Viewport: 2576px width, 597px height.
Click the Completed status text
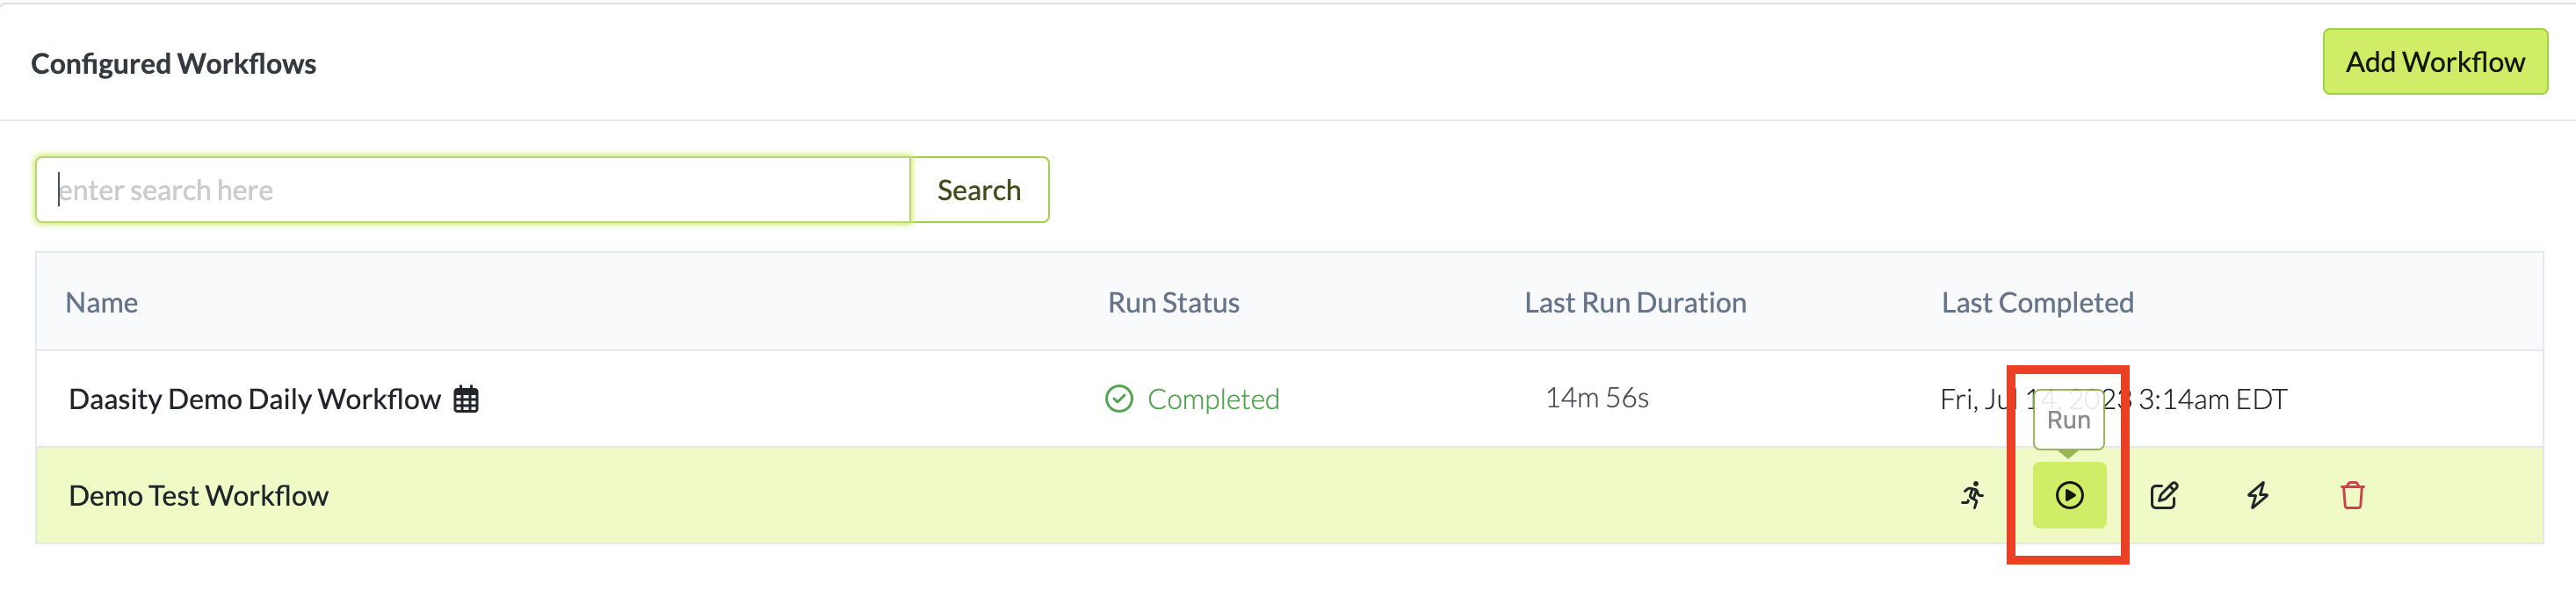coord(1213,399)
